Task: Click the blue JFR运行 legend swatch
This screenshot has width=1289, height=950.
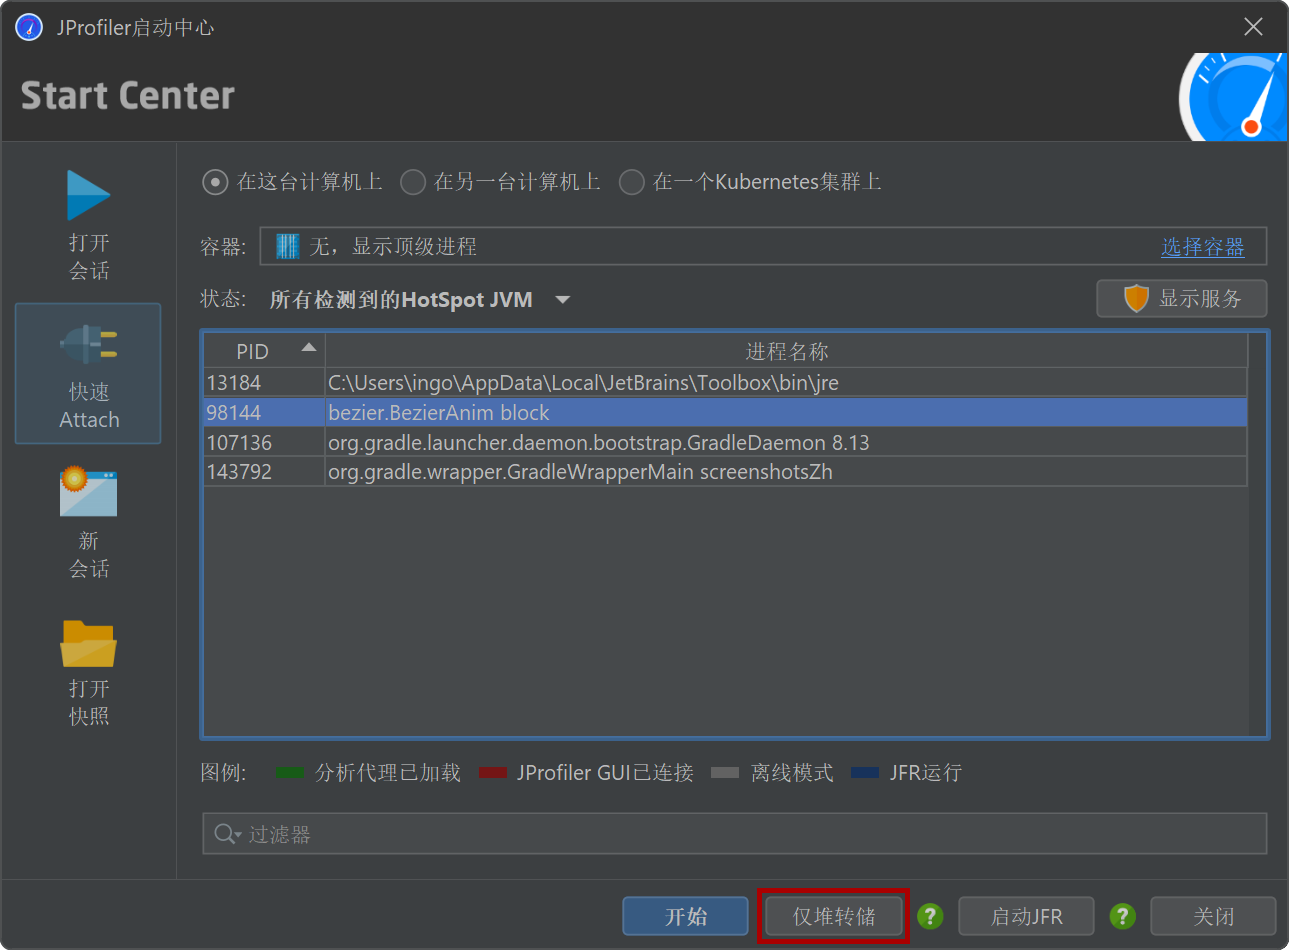Action: (865, 773)
